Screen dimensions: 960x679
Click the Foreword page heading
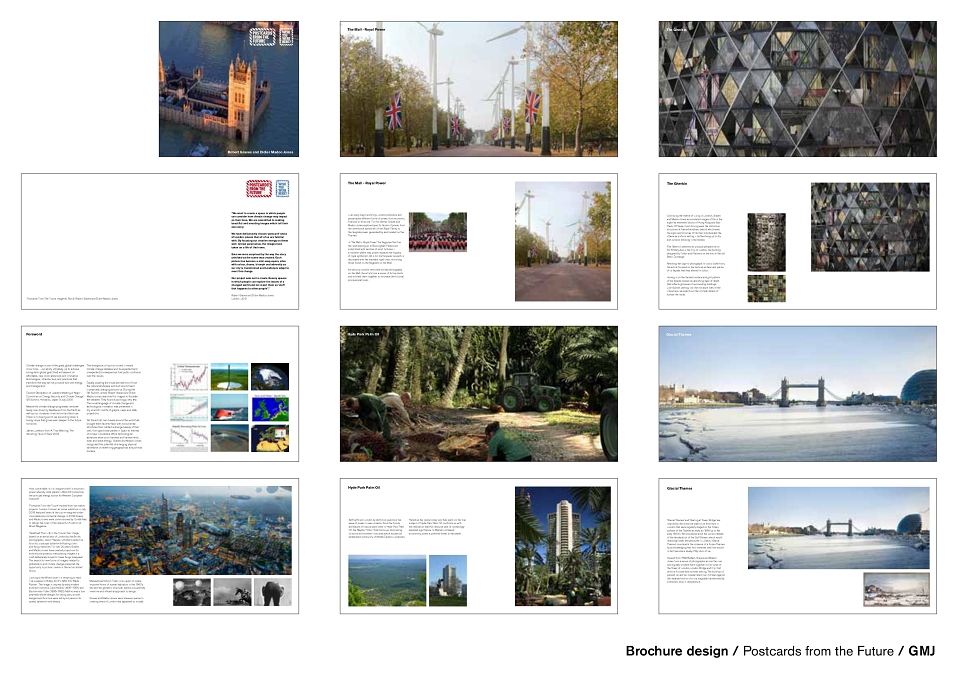click(x=34, y=334)
